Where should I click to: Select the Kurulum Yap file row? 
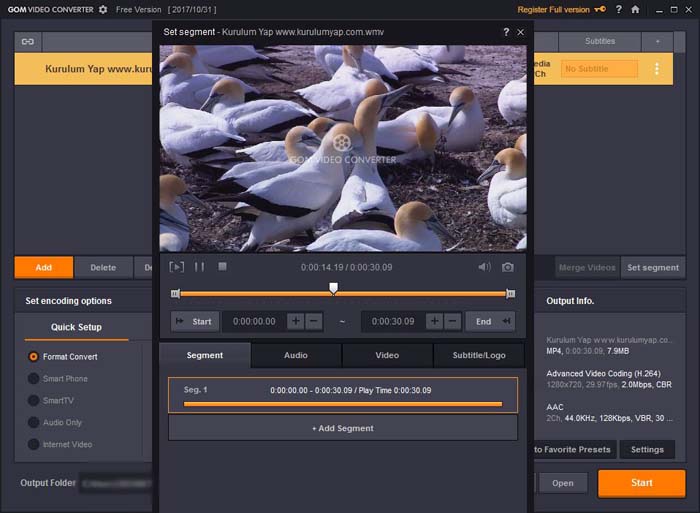click(83, 69)
